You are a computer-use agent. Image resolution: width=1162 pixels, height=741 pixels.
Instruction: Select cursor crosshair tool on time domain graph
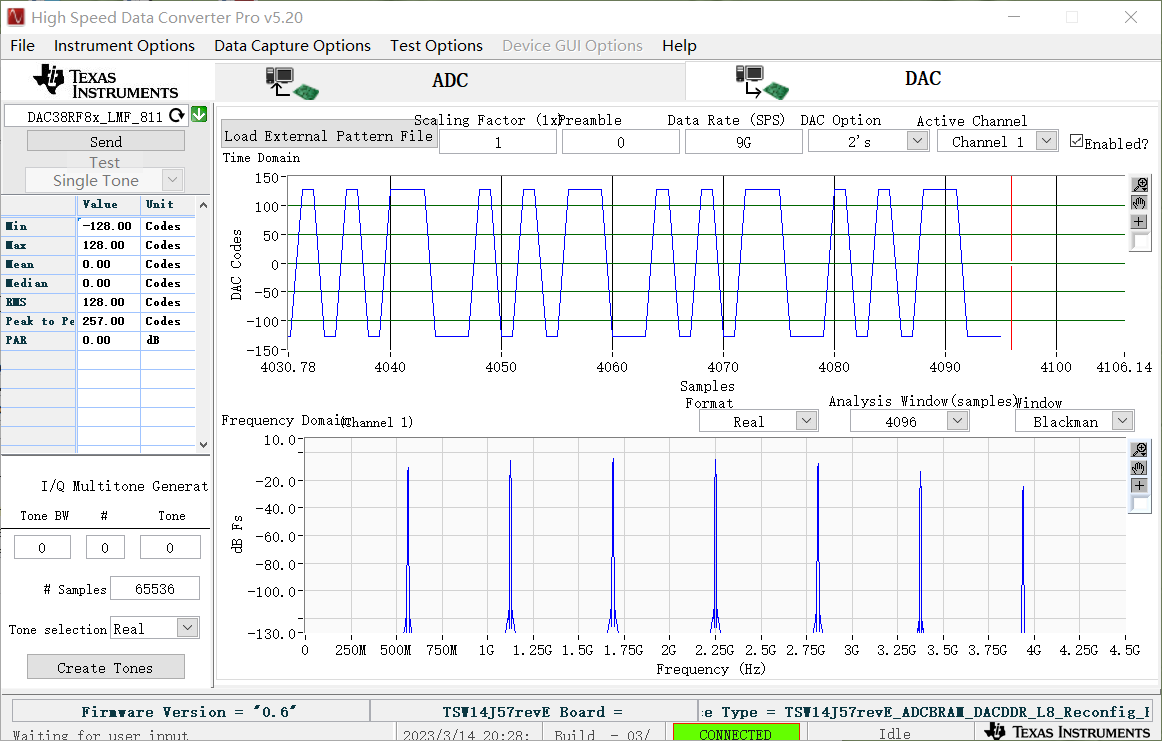point(1140,222)
